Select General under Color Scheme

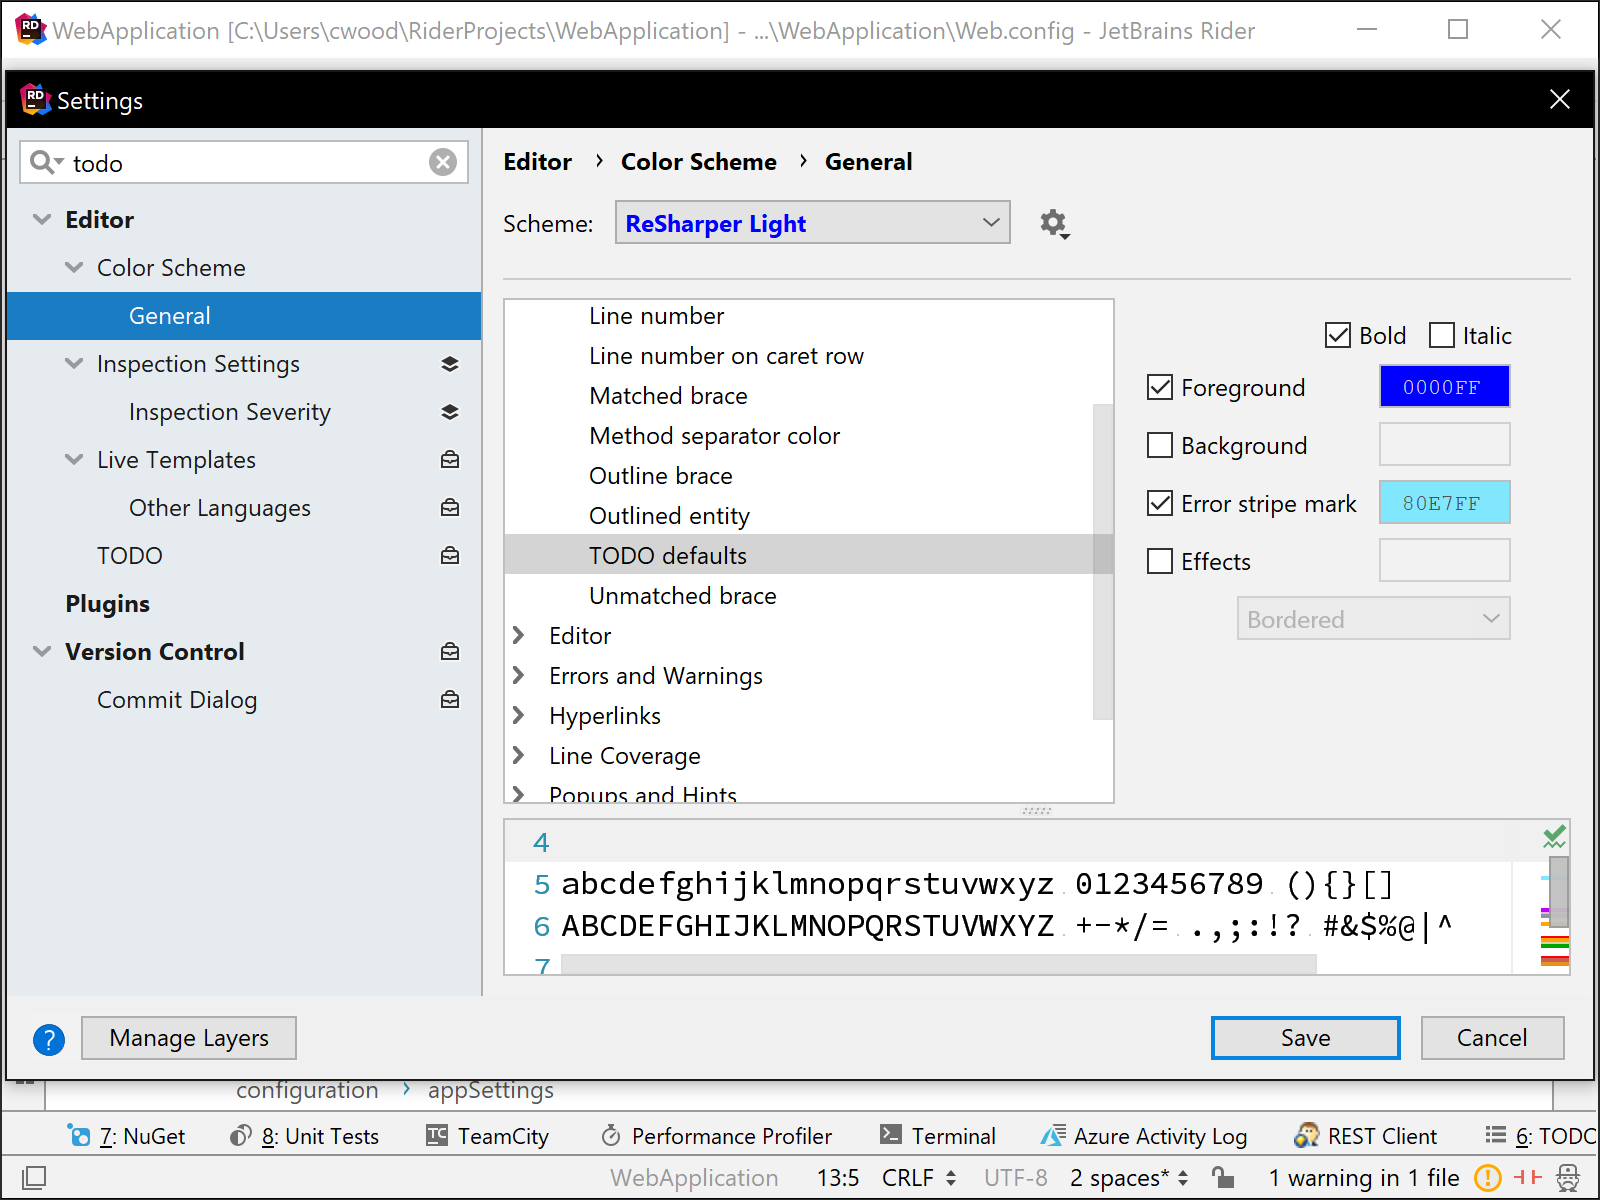pyautogui.click(x=244, y=316)
